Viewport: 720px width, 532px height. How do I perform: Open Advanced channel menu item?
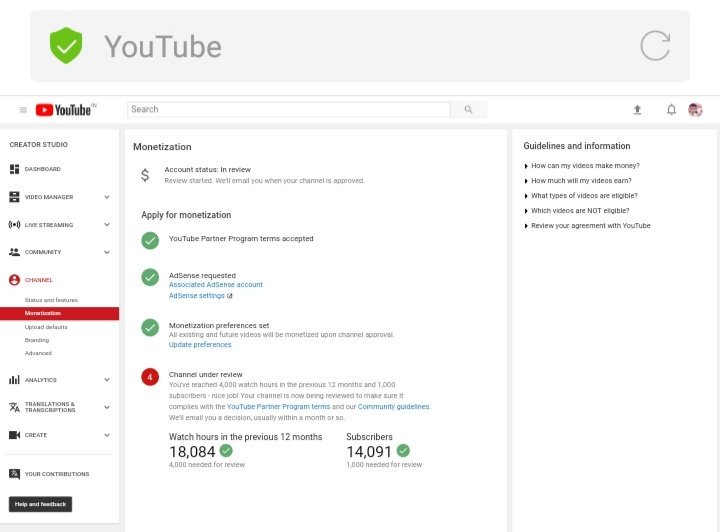[38, 353]
